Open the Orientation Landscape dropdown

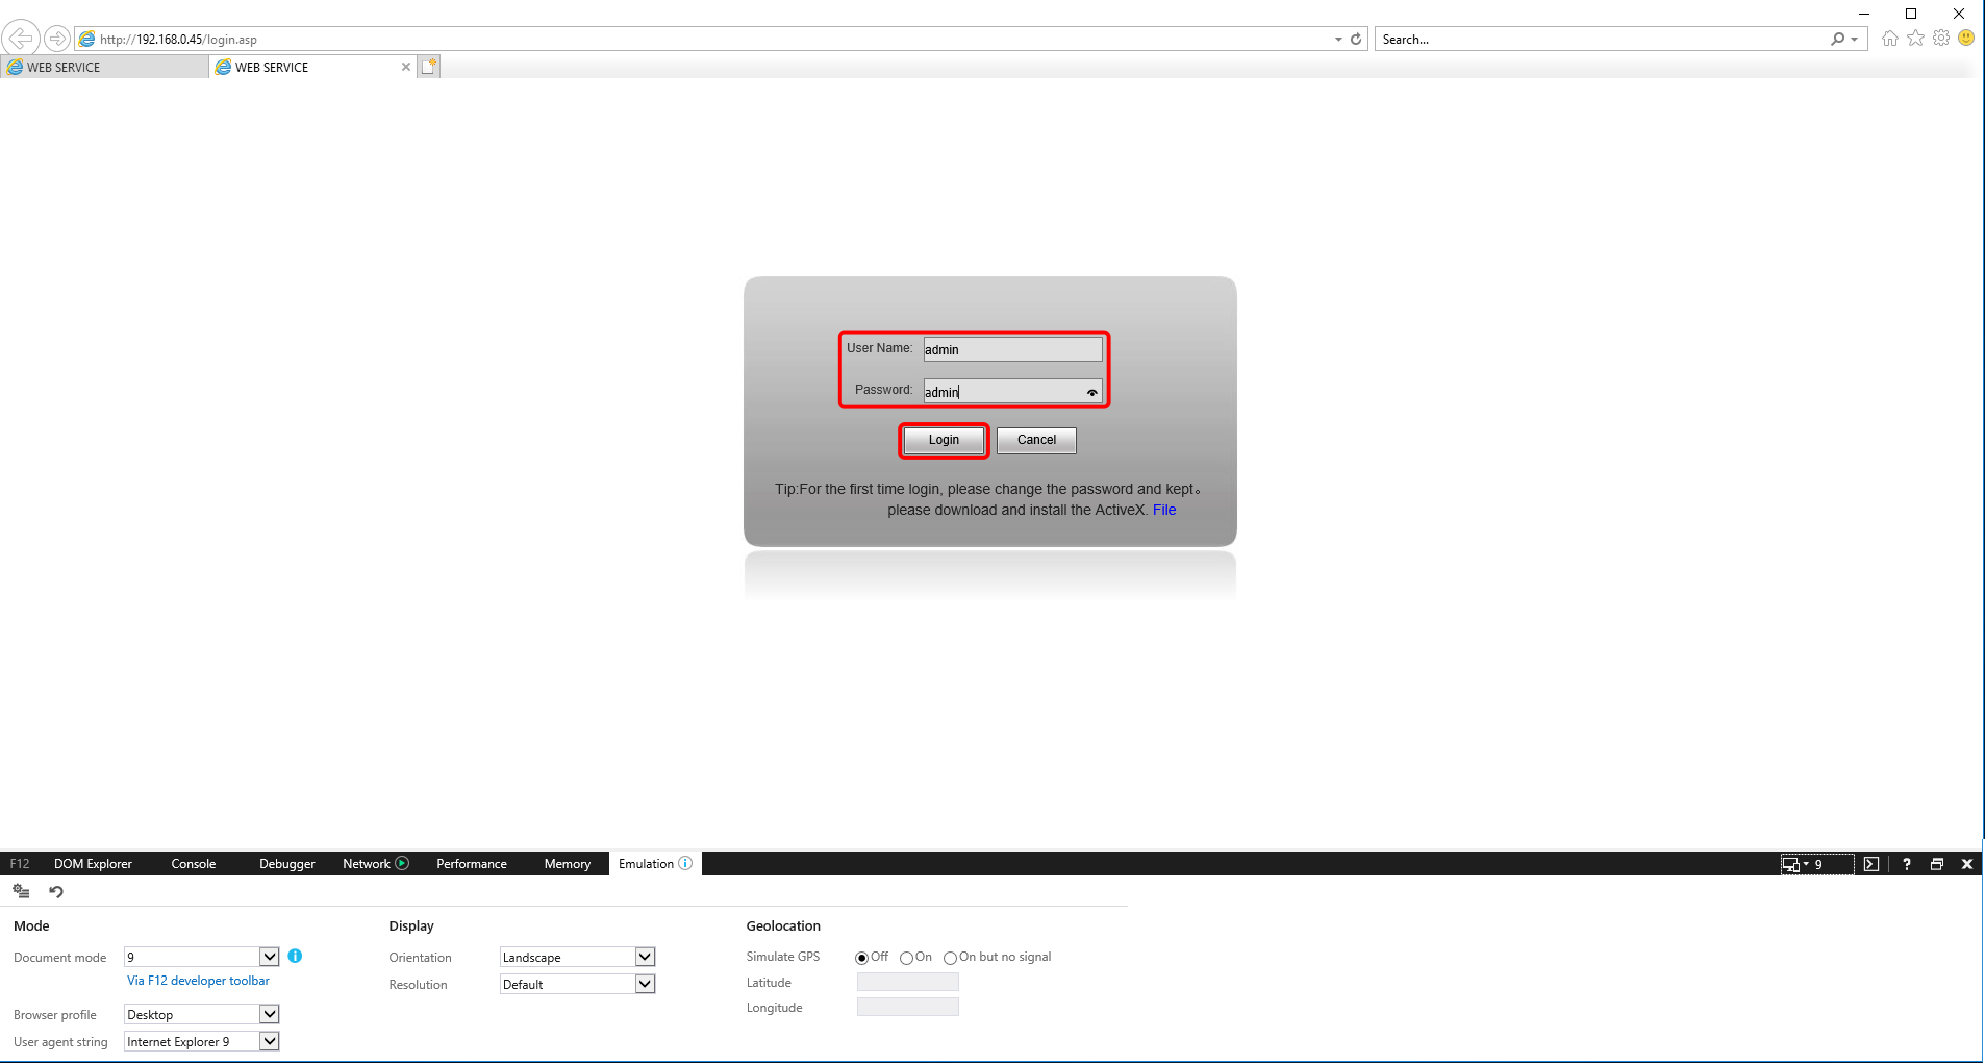(x=645, y=957)
